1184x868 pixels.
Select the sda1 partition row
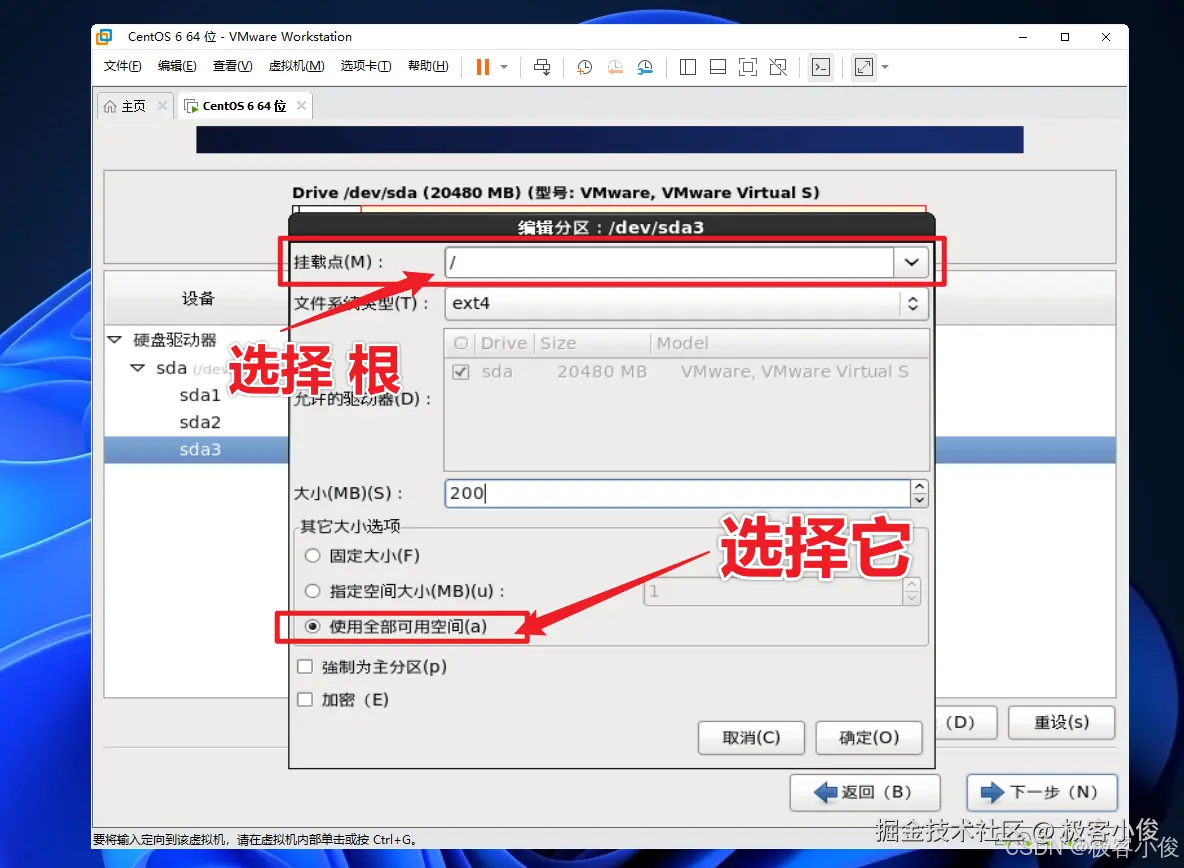200,395
